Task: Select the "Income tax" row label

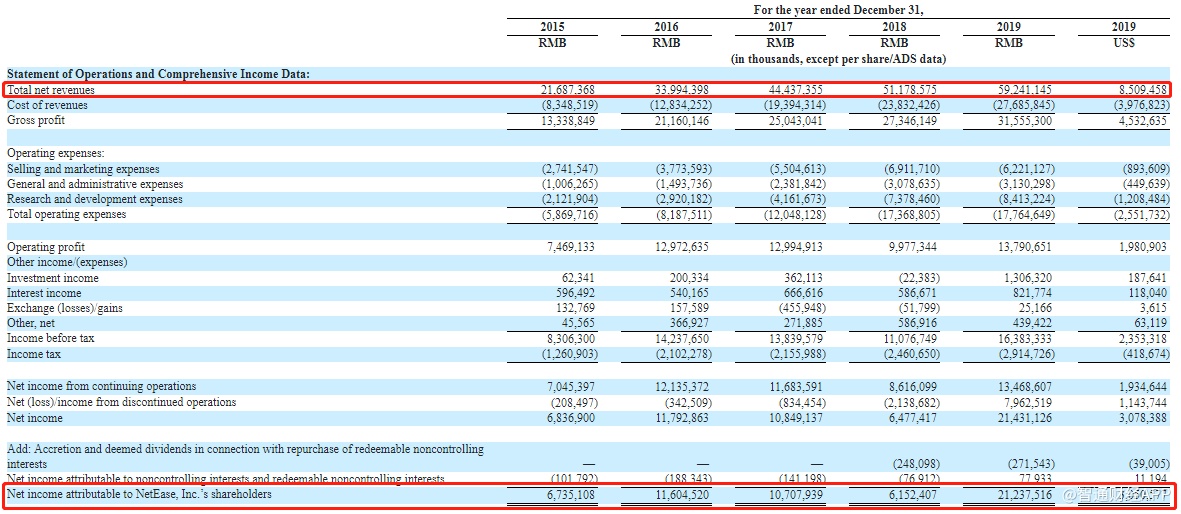Action: [34, 354]
